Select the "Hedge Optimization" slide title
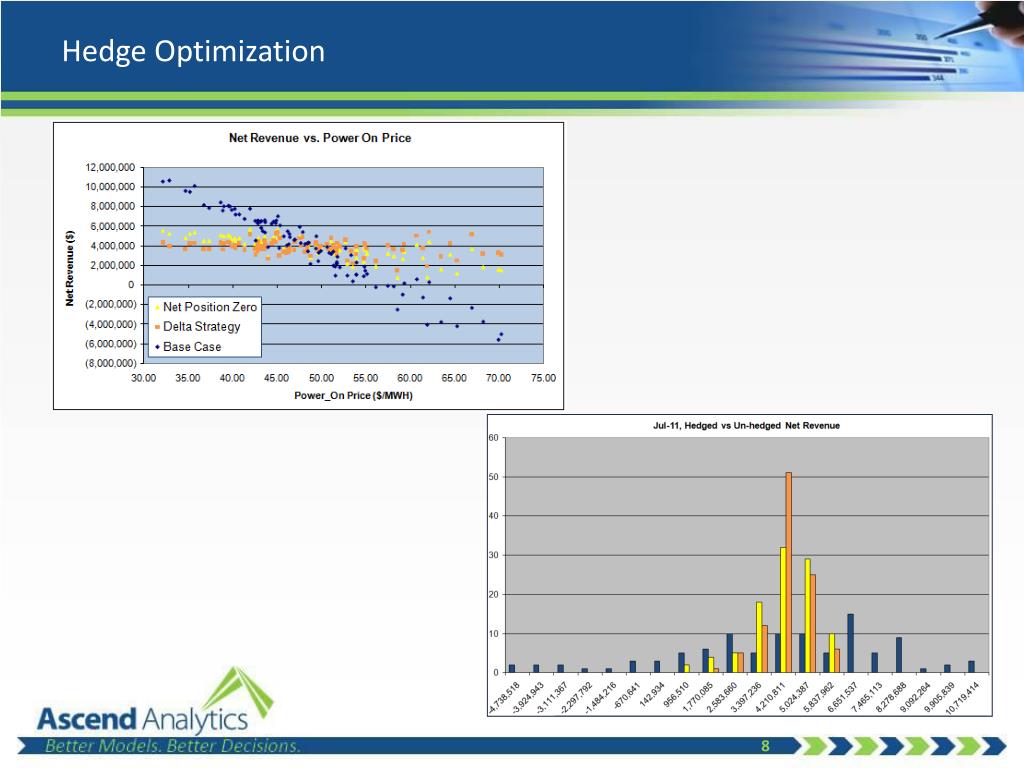This screenshot has height=768, width=1024. (193, 52)
